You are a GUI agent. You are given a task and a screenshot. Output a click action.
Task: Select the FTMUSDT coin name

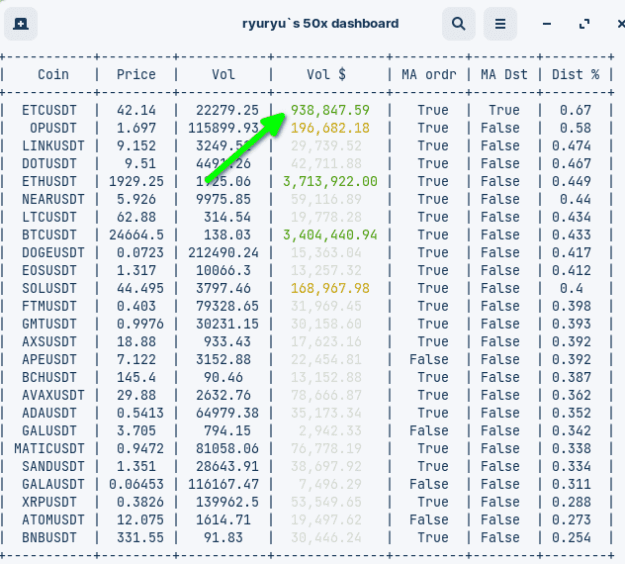(49, 306)
